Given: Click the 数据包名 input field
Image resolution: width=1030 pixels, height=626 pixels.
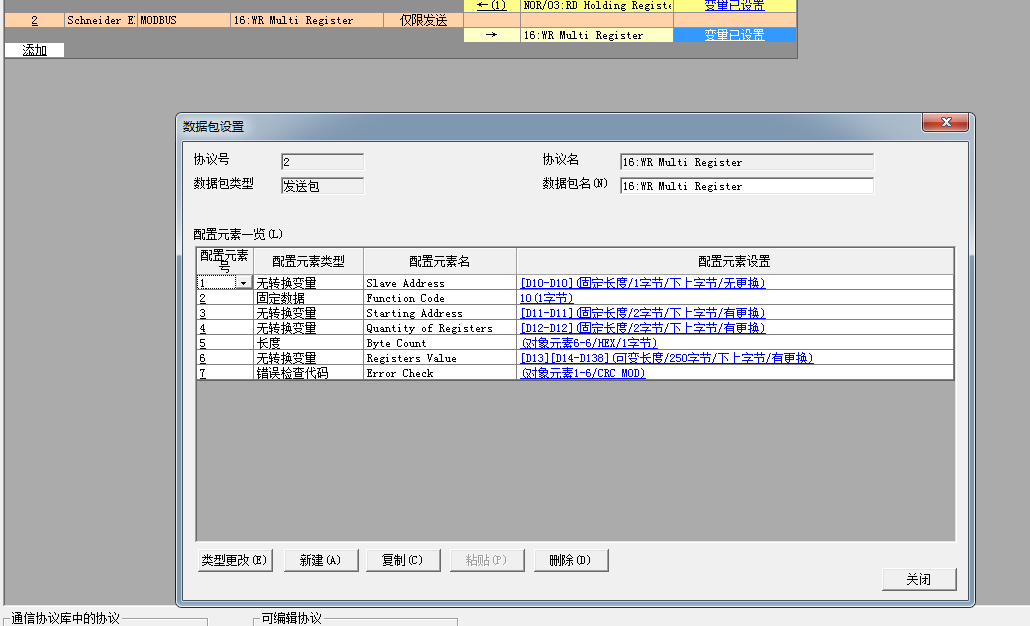Looking at the screenshot, I should coord(746,186).
